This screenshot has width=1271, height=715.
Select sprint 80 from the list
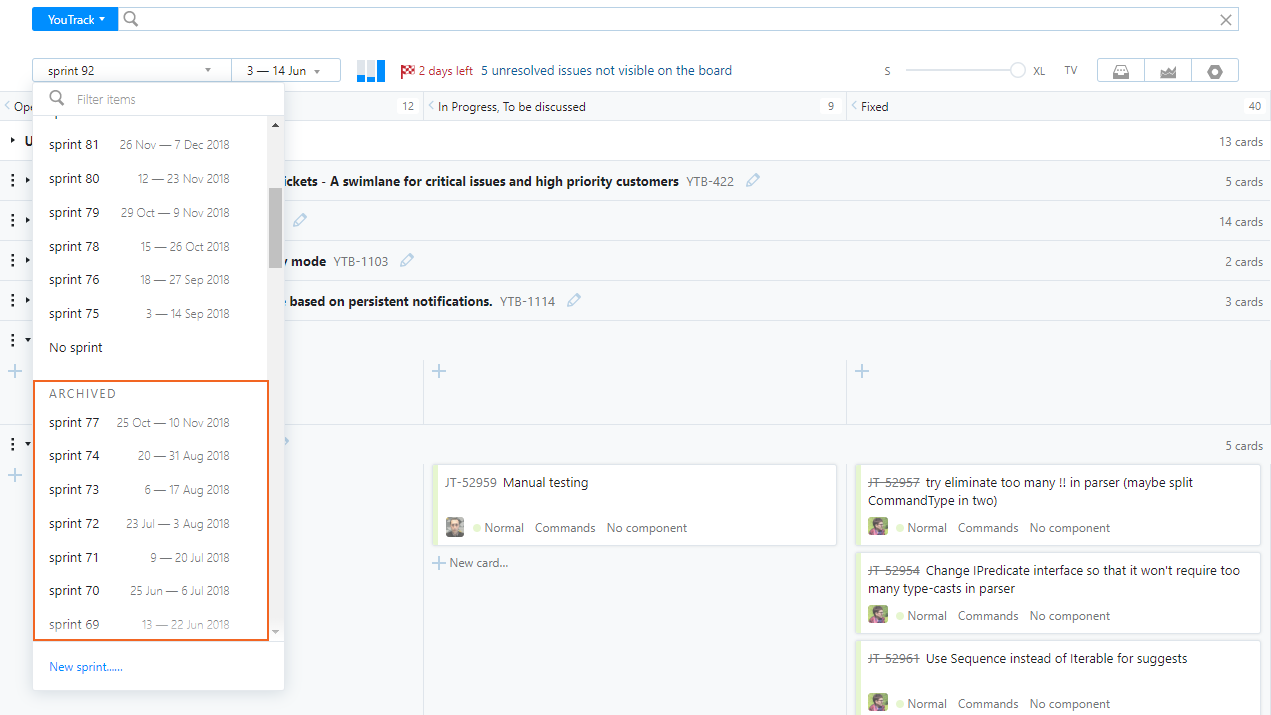coord(150,179)
